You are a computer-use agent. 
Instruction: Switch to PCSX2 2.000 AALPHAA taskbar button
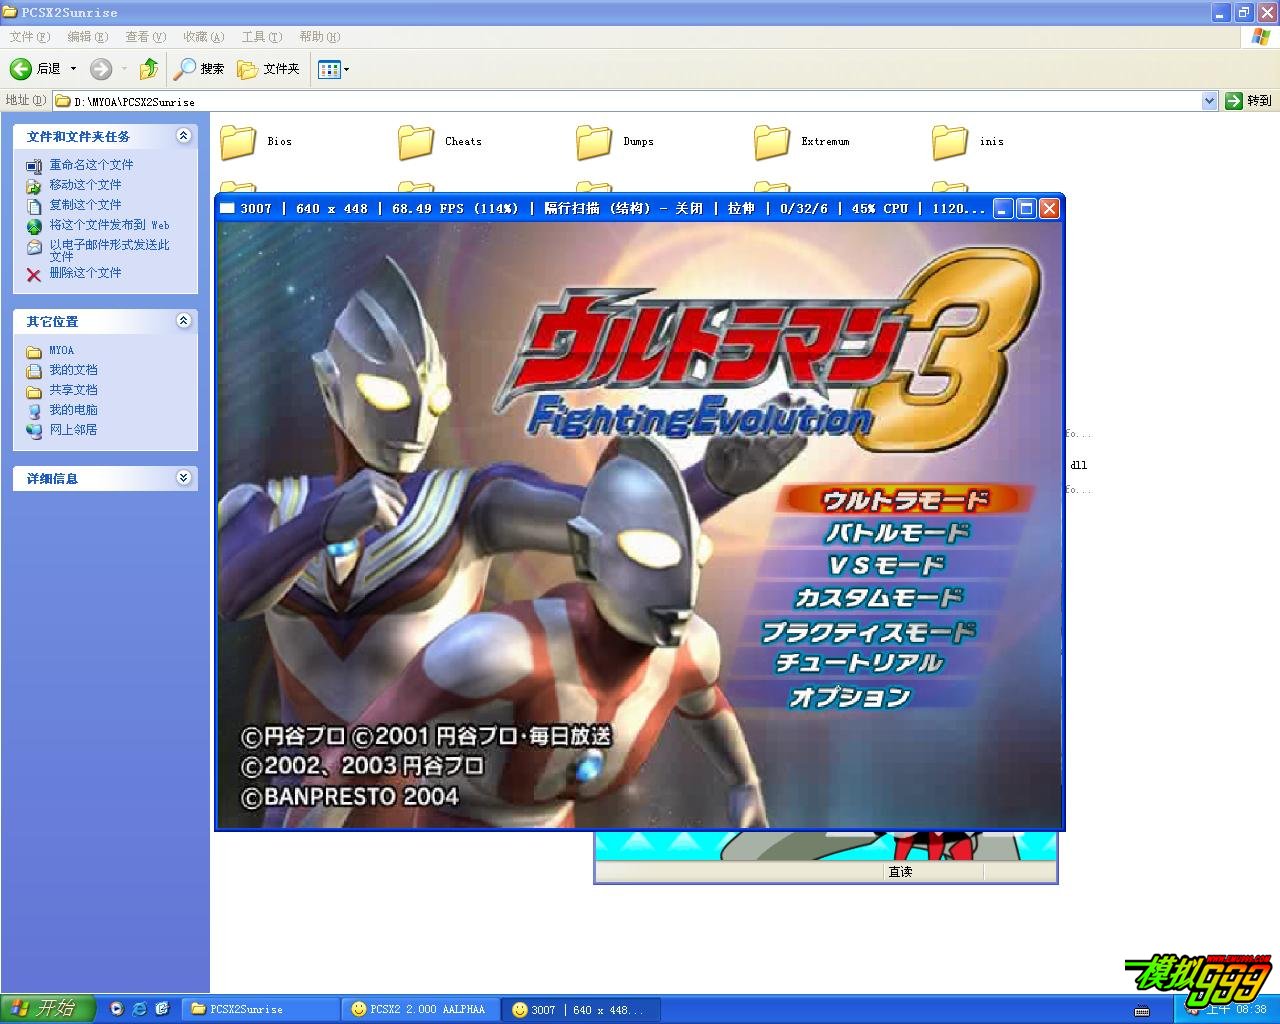point(422,1009)
